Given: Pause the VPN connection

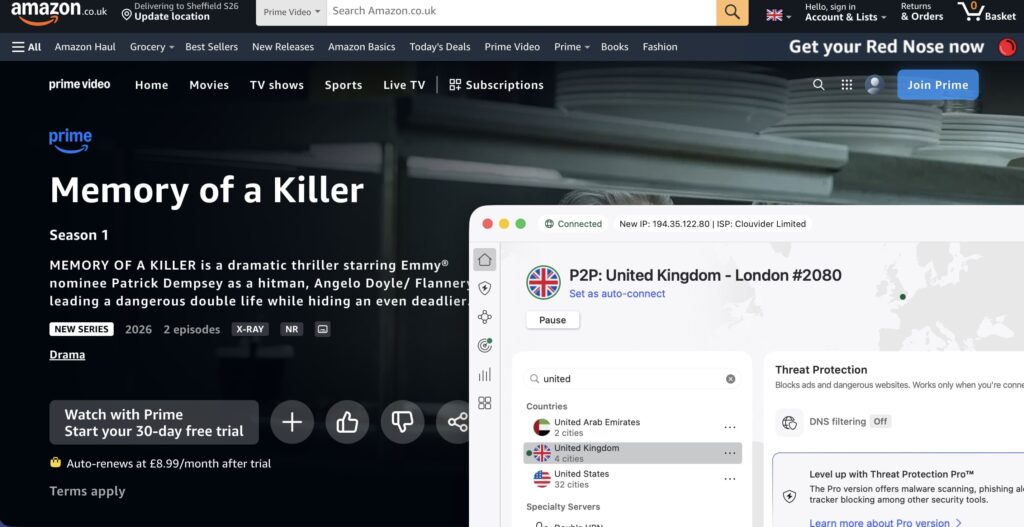Looking at the screenshot, I should point(552,320).
